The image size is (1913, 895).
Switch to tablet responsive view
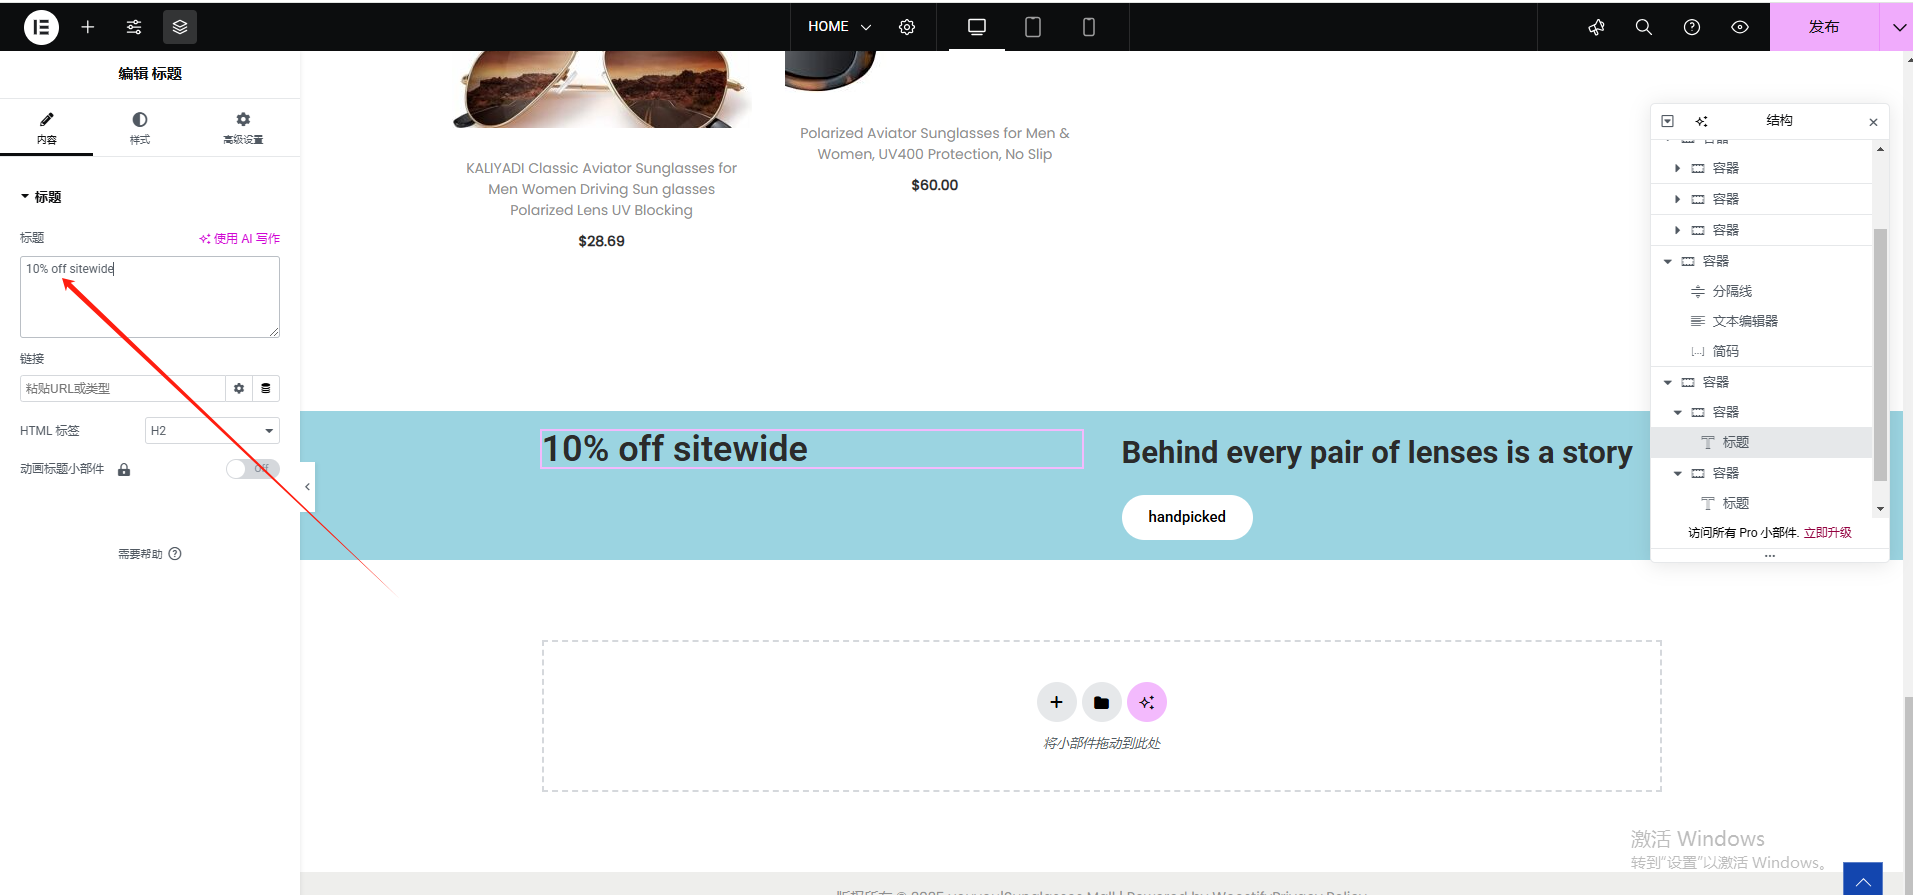coord(1033,27)
